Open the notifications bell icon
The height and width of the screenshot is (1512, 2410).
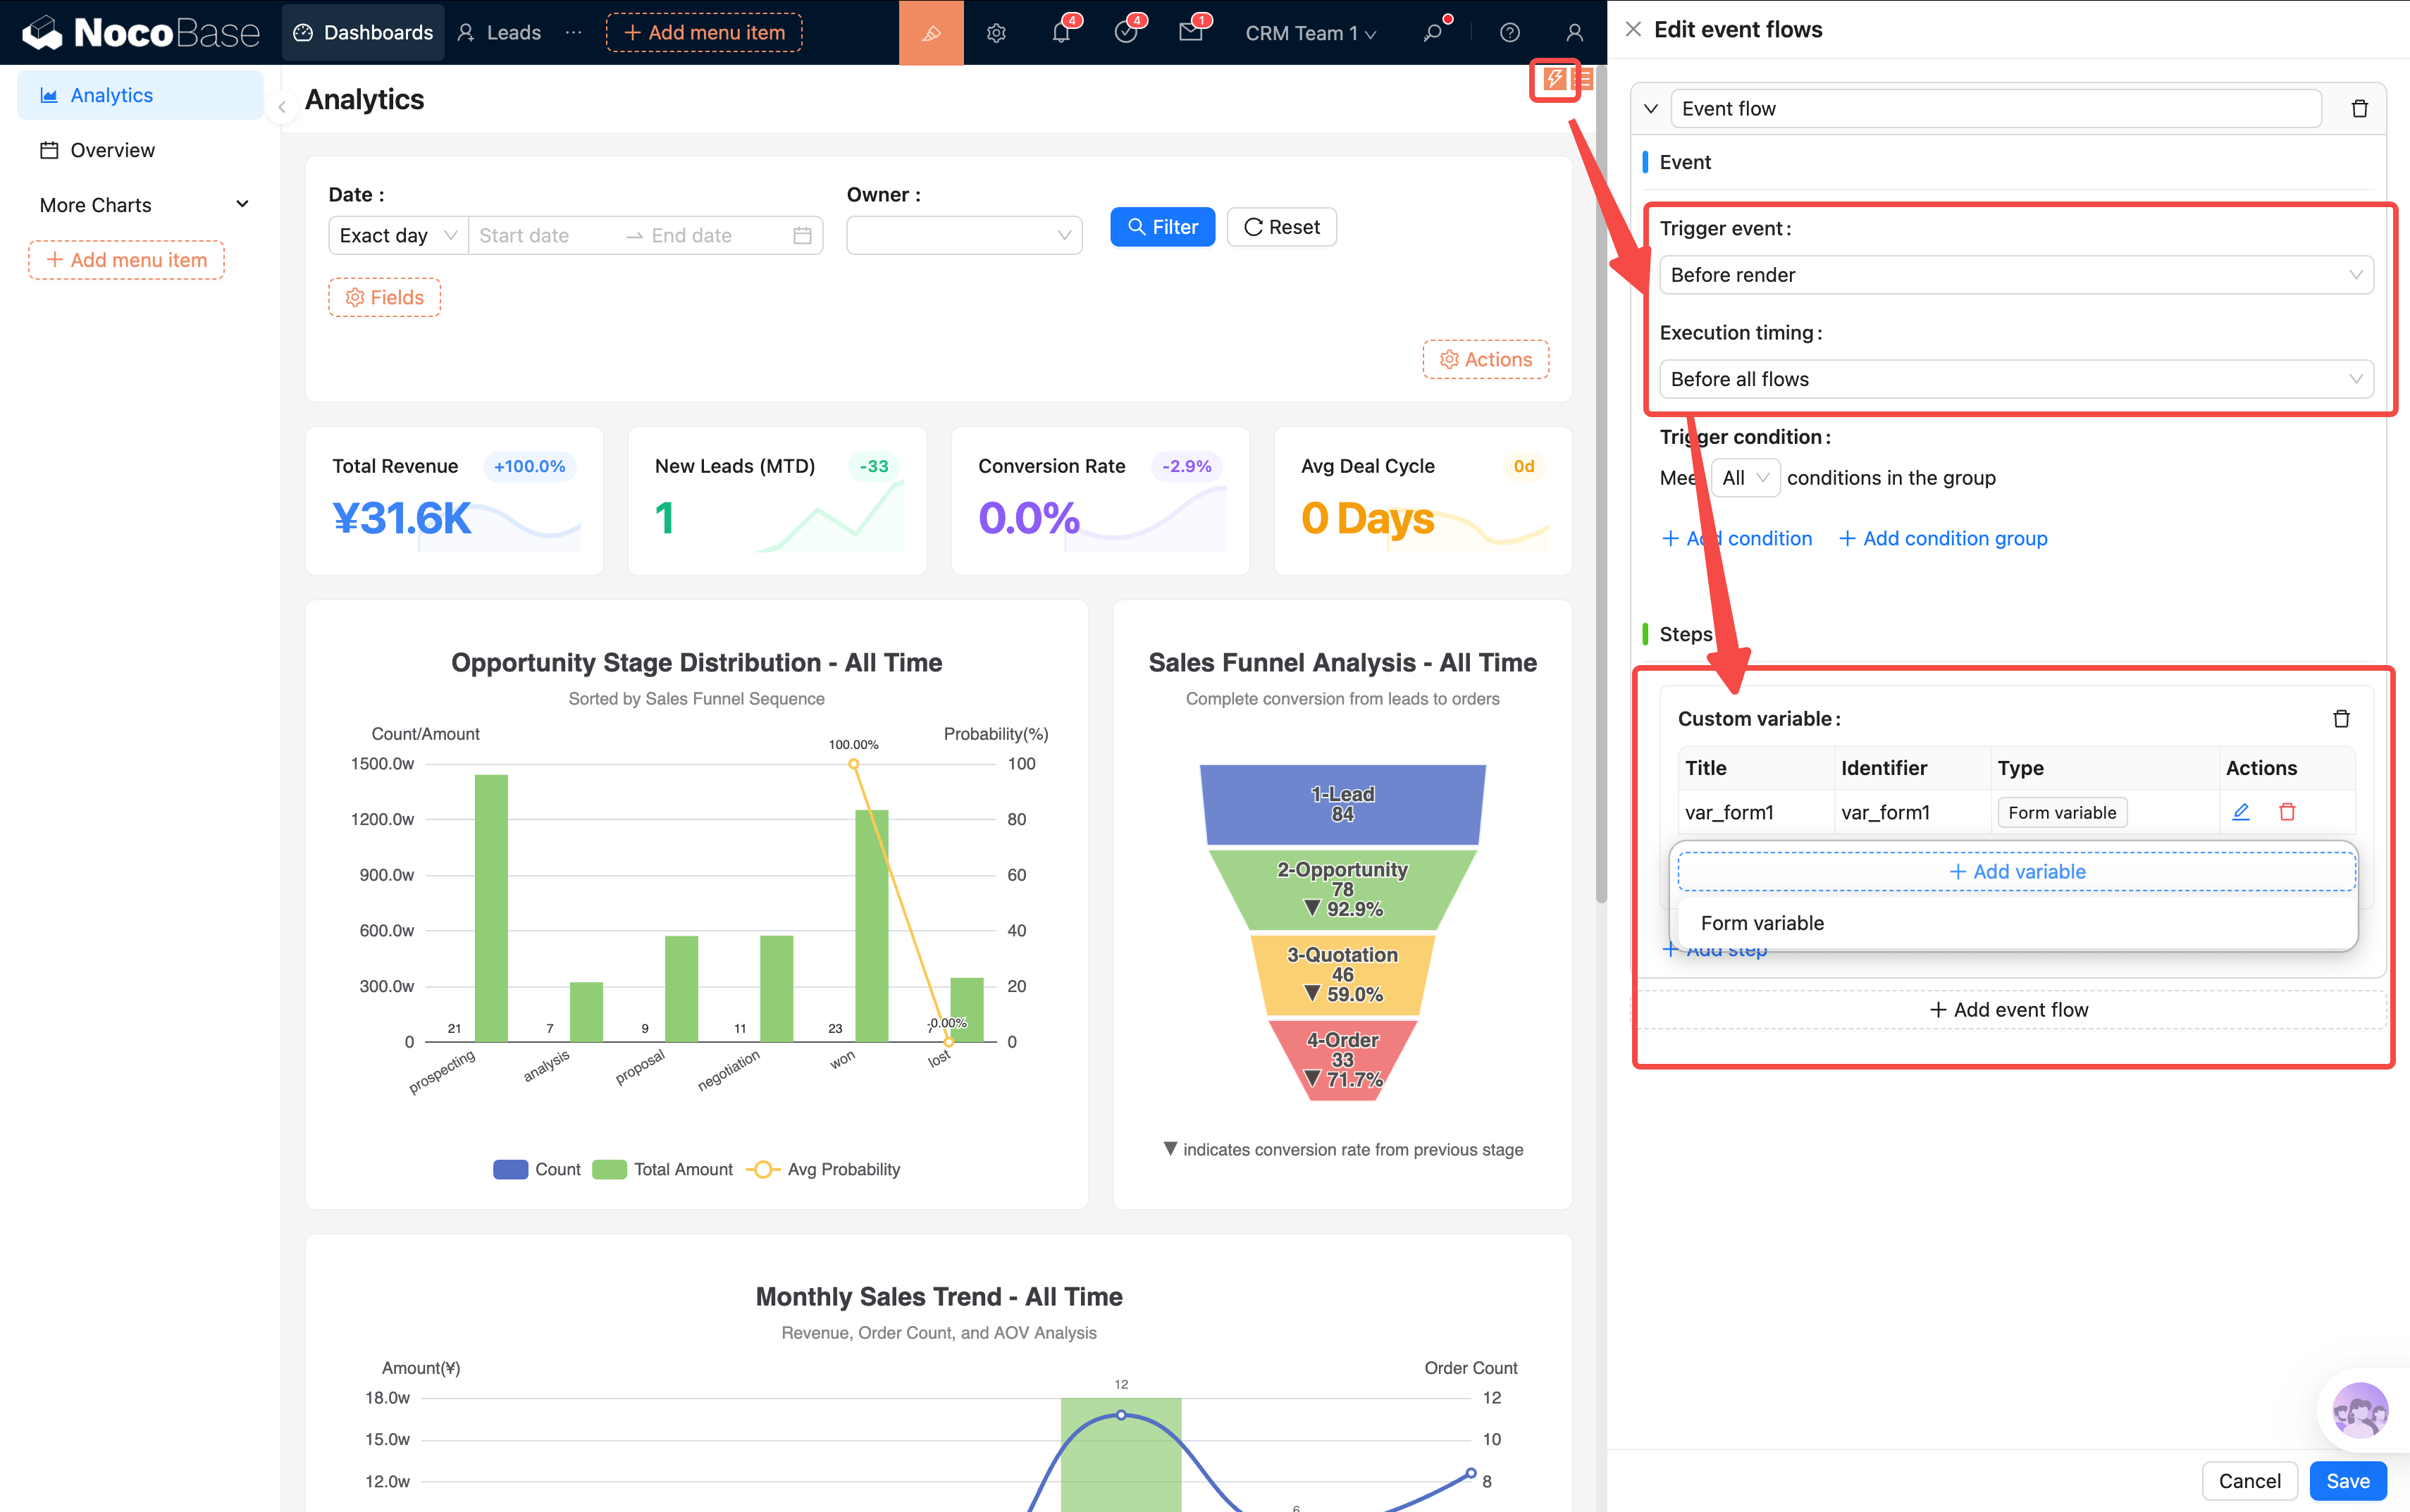(x=1061, y=33)
